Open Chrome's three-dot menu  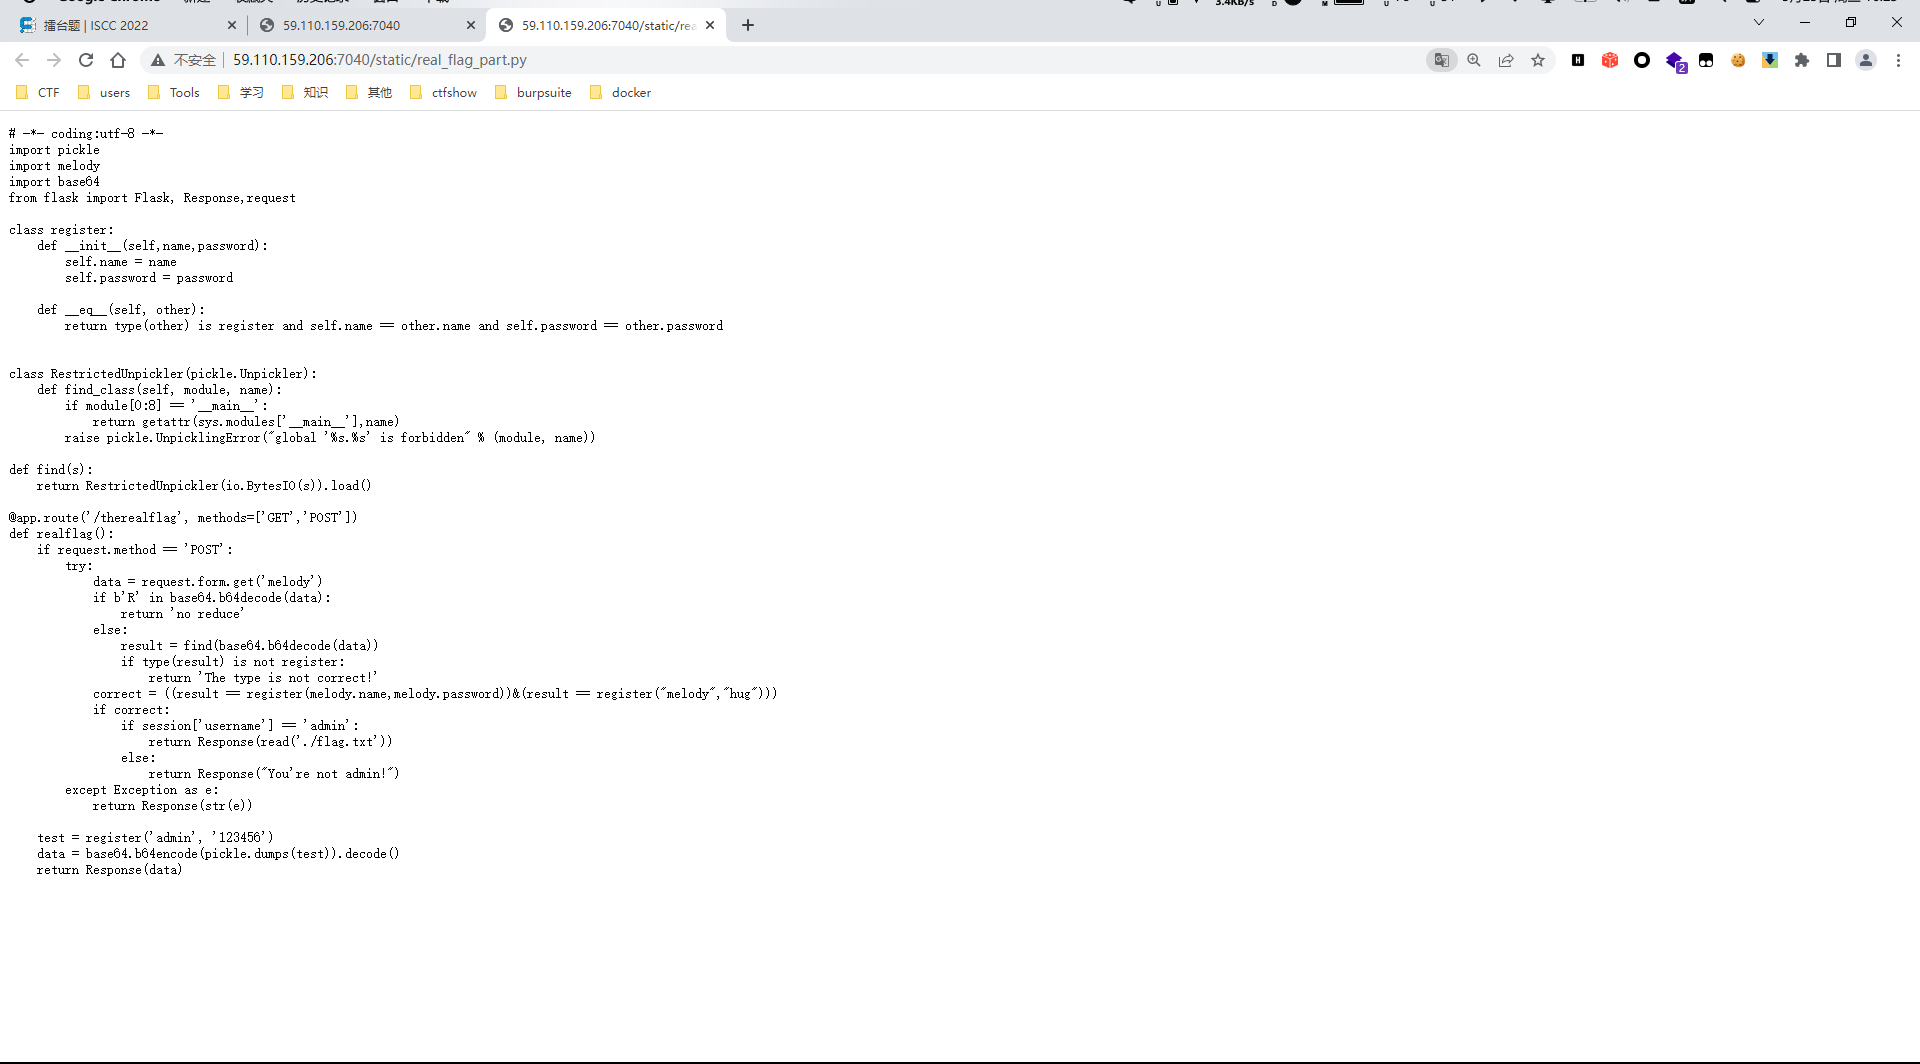click(x=1898, y=60)
